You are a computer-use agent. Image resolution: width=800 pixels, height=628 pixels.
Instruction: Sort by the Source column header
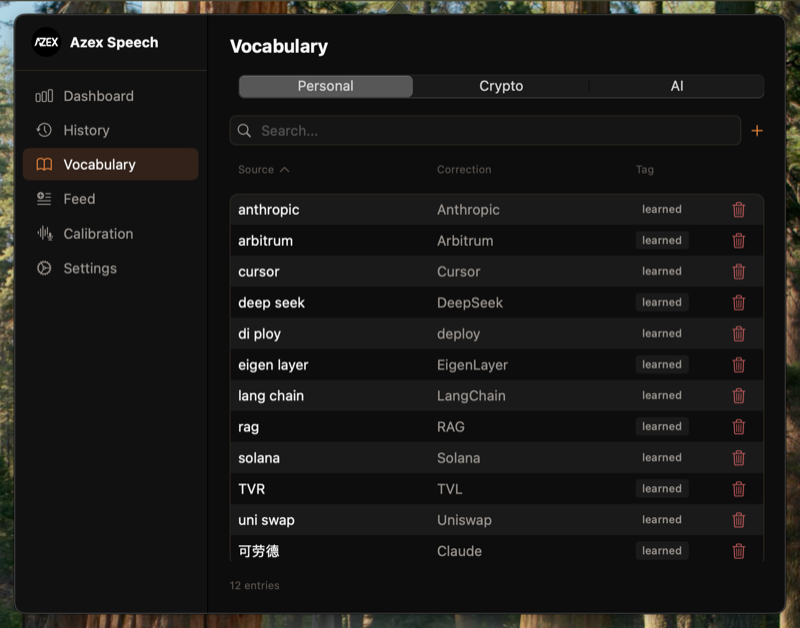pyautogui.click(x=263, y=169)
